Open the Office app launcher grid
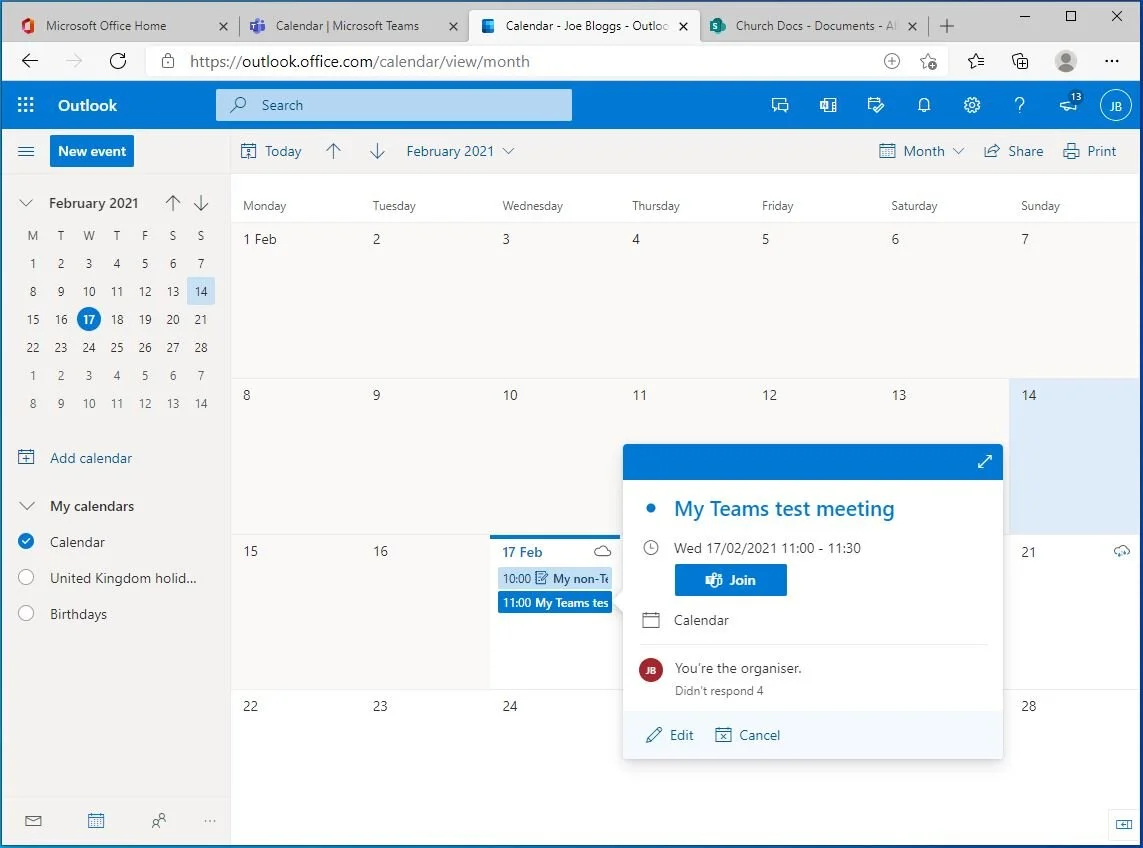 pos(26,105)
